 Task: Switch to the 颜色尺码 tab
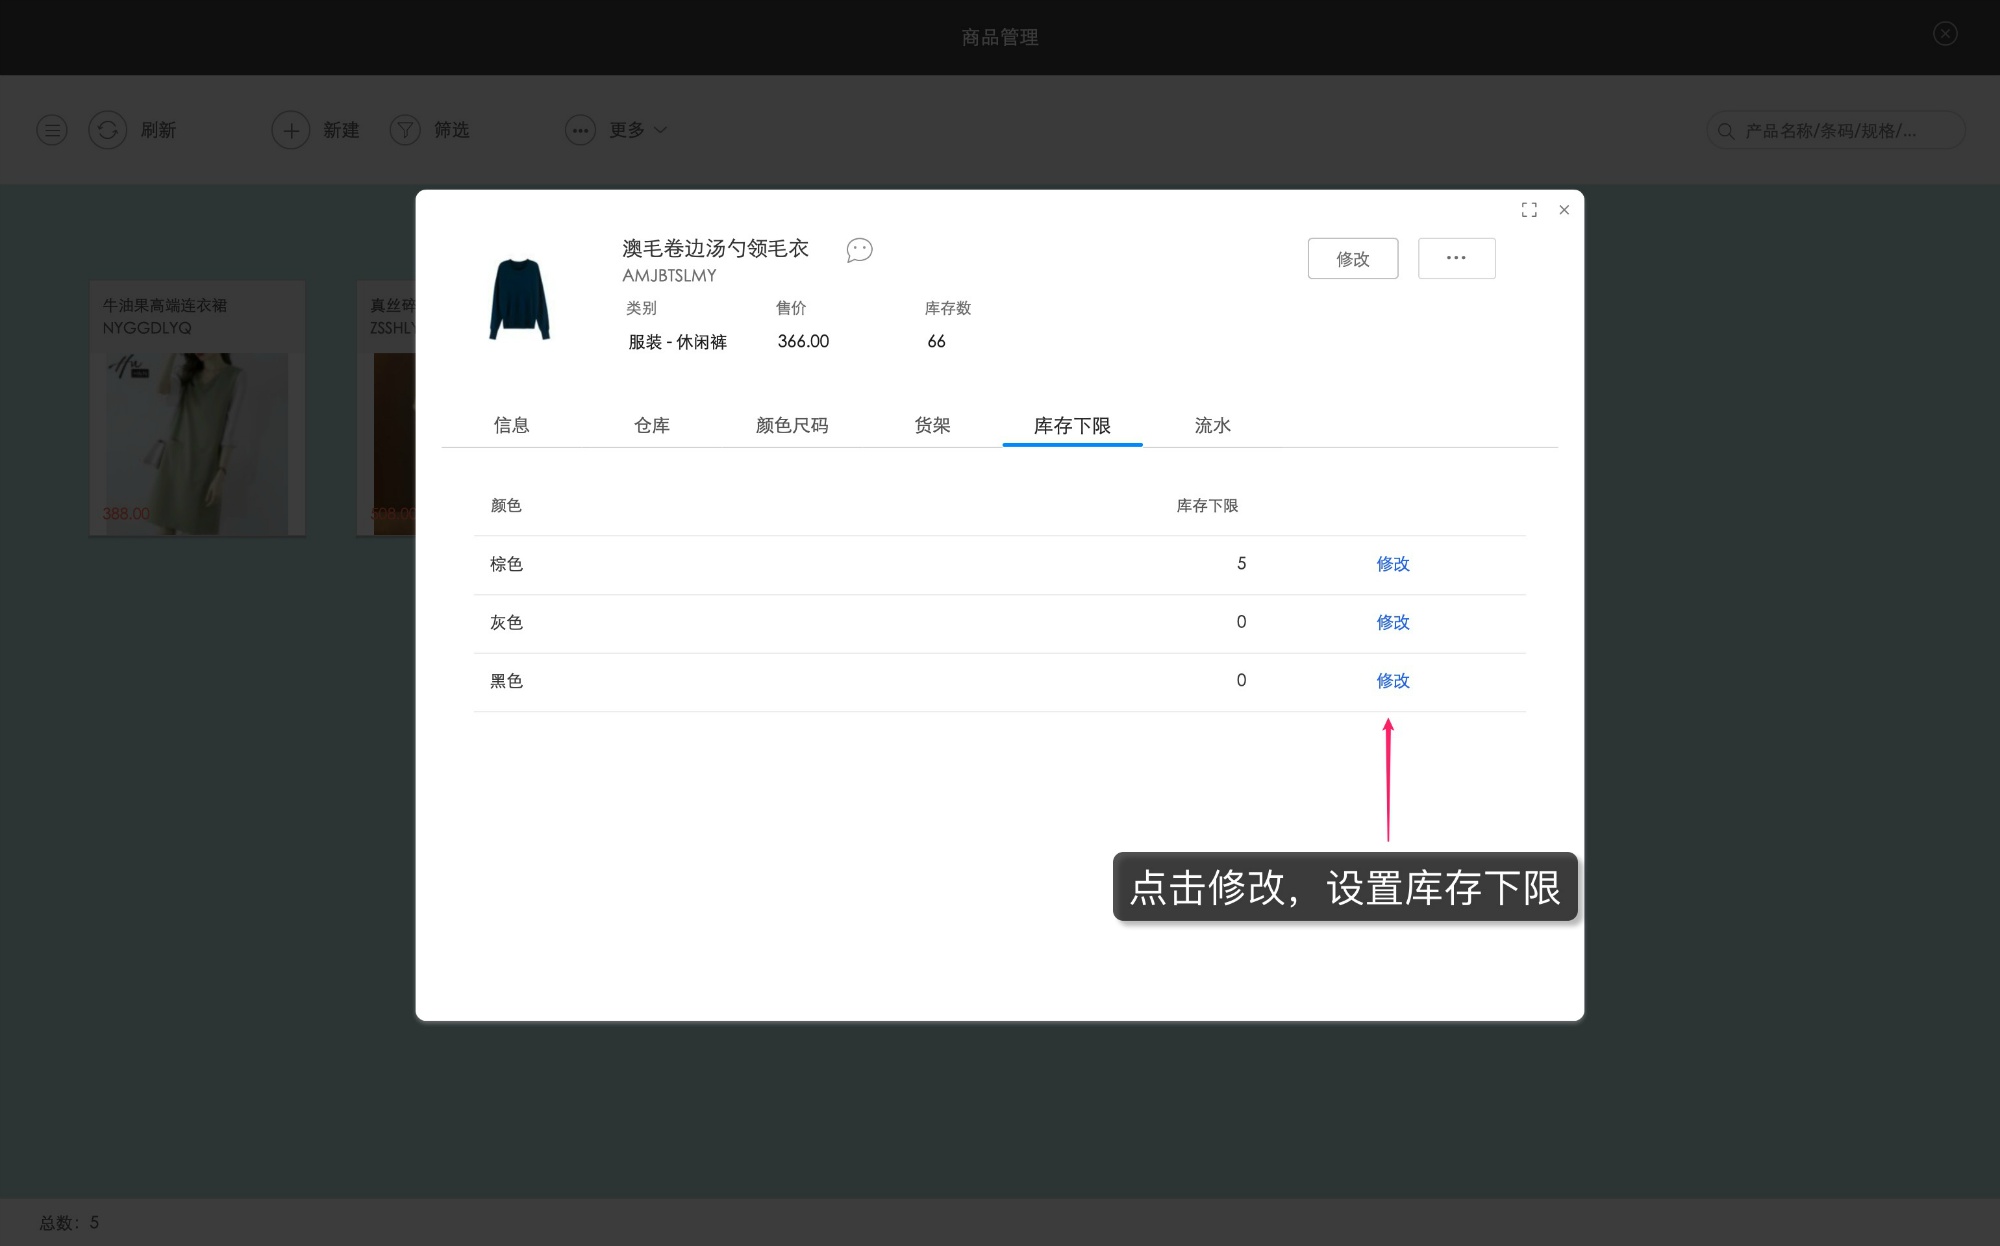pos(792,426)
